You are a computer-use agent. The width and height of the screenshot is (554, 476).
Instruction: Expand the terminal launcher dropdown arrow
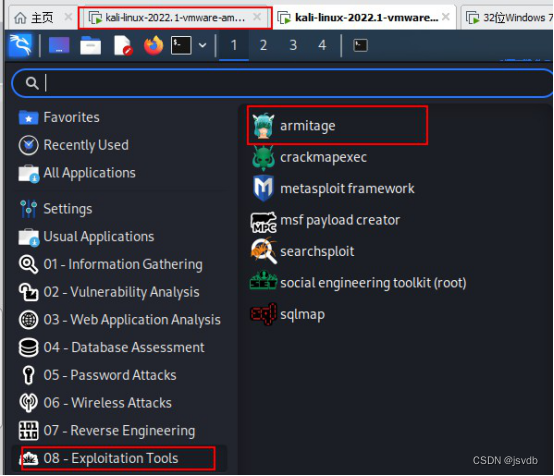pos(202,45)
